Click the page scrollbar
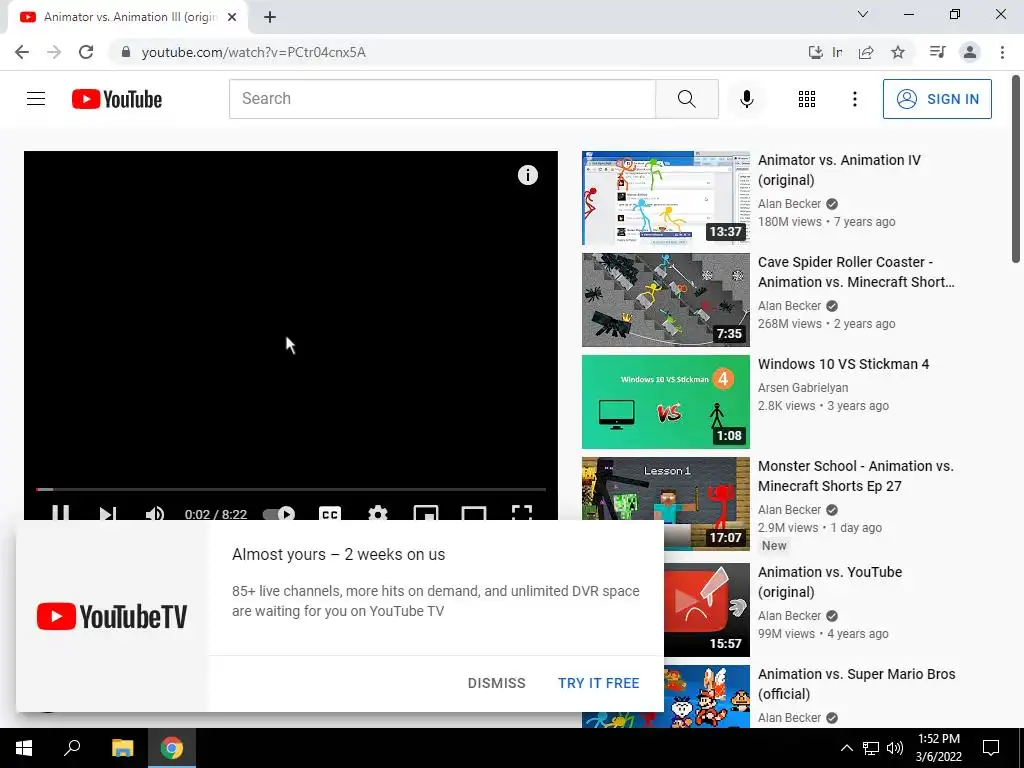1024x768 pixels. (x=1016, y=170)
